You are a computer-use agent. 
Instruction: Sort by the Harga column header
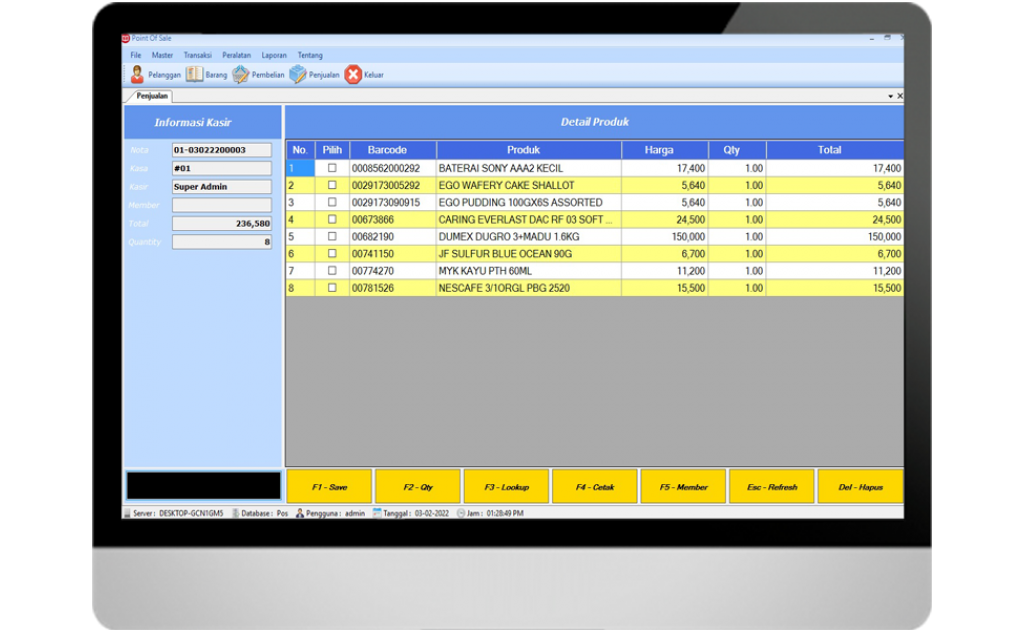point(659,150)
